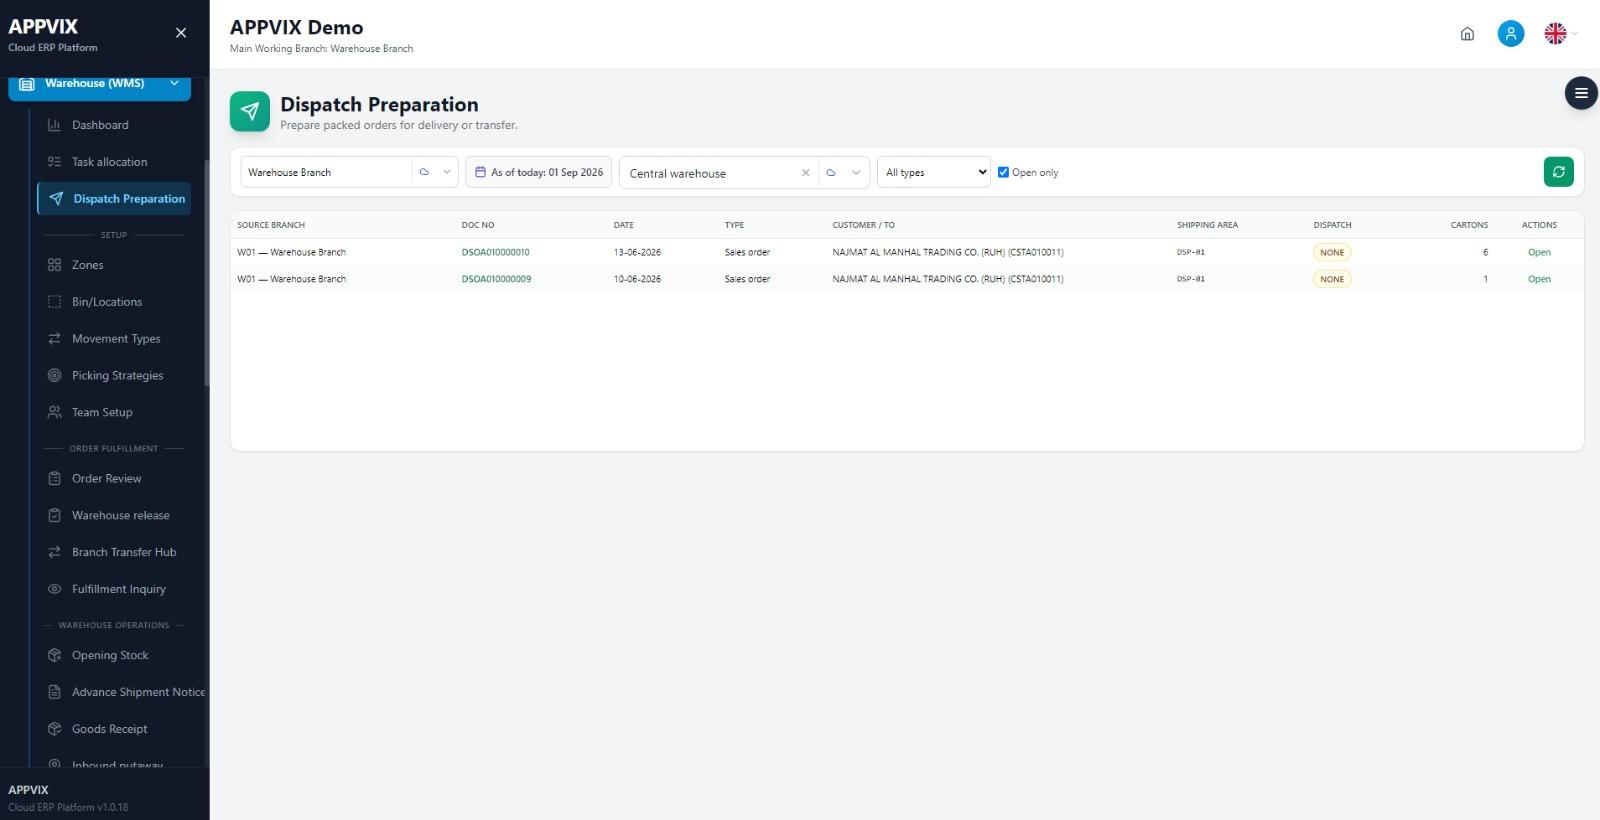Click the home icon in the header
This screenshot has width=1600, height=820.
1467,34
